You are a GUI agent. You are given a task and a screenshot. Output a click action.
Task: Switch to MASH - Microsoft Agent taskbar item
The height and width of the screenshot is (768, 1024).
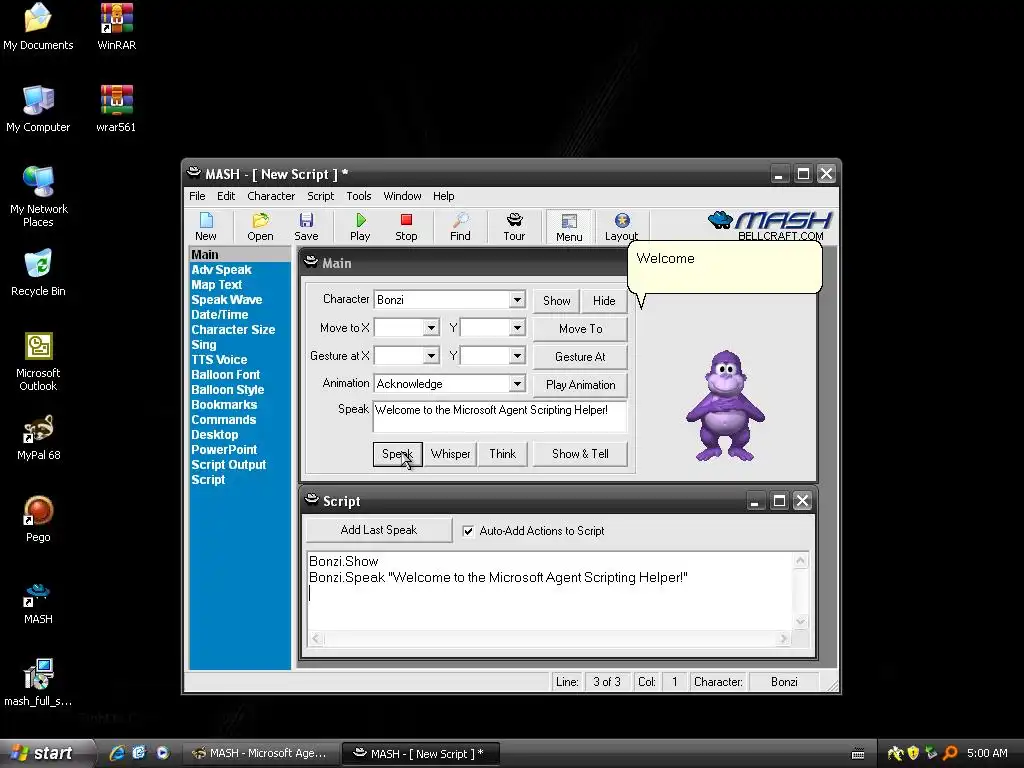pyautogui.click(x=261, y=753)
